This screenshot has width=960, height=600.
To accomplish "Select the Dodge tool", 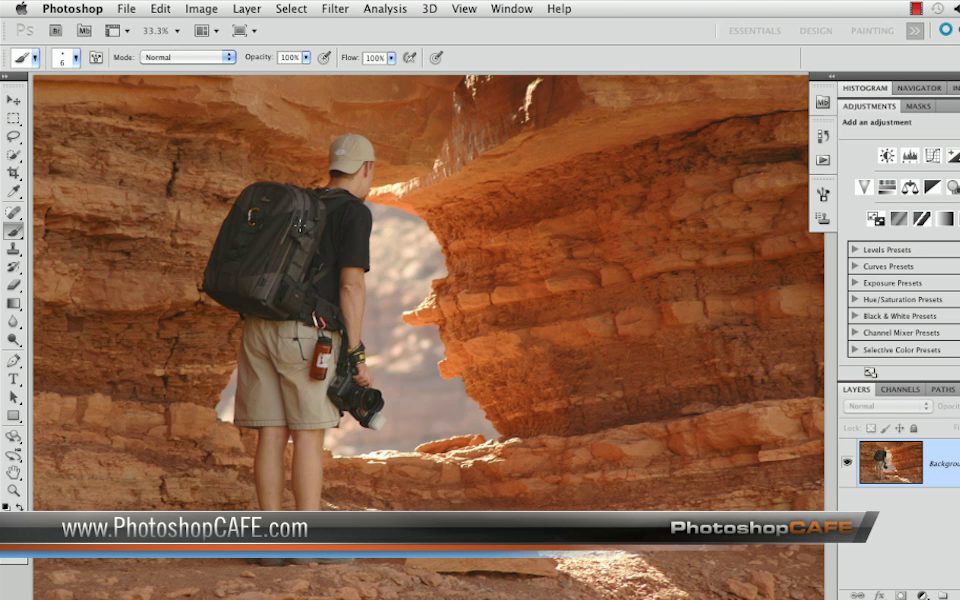I will (13, 340).
